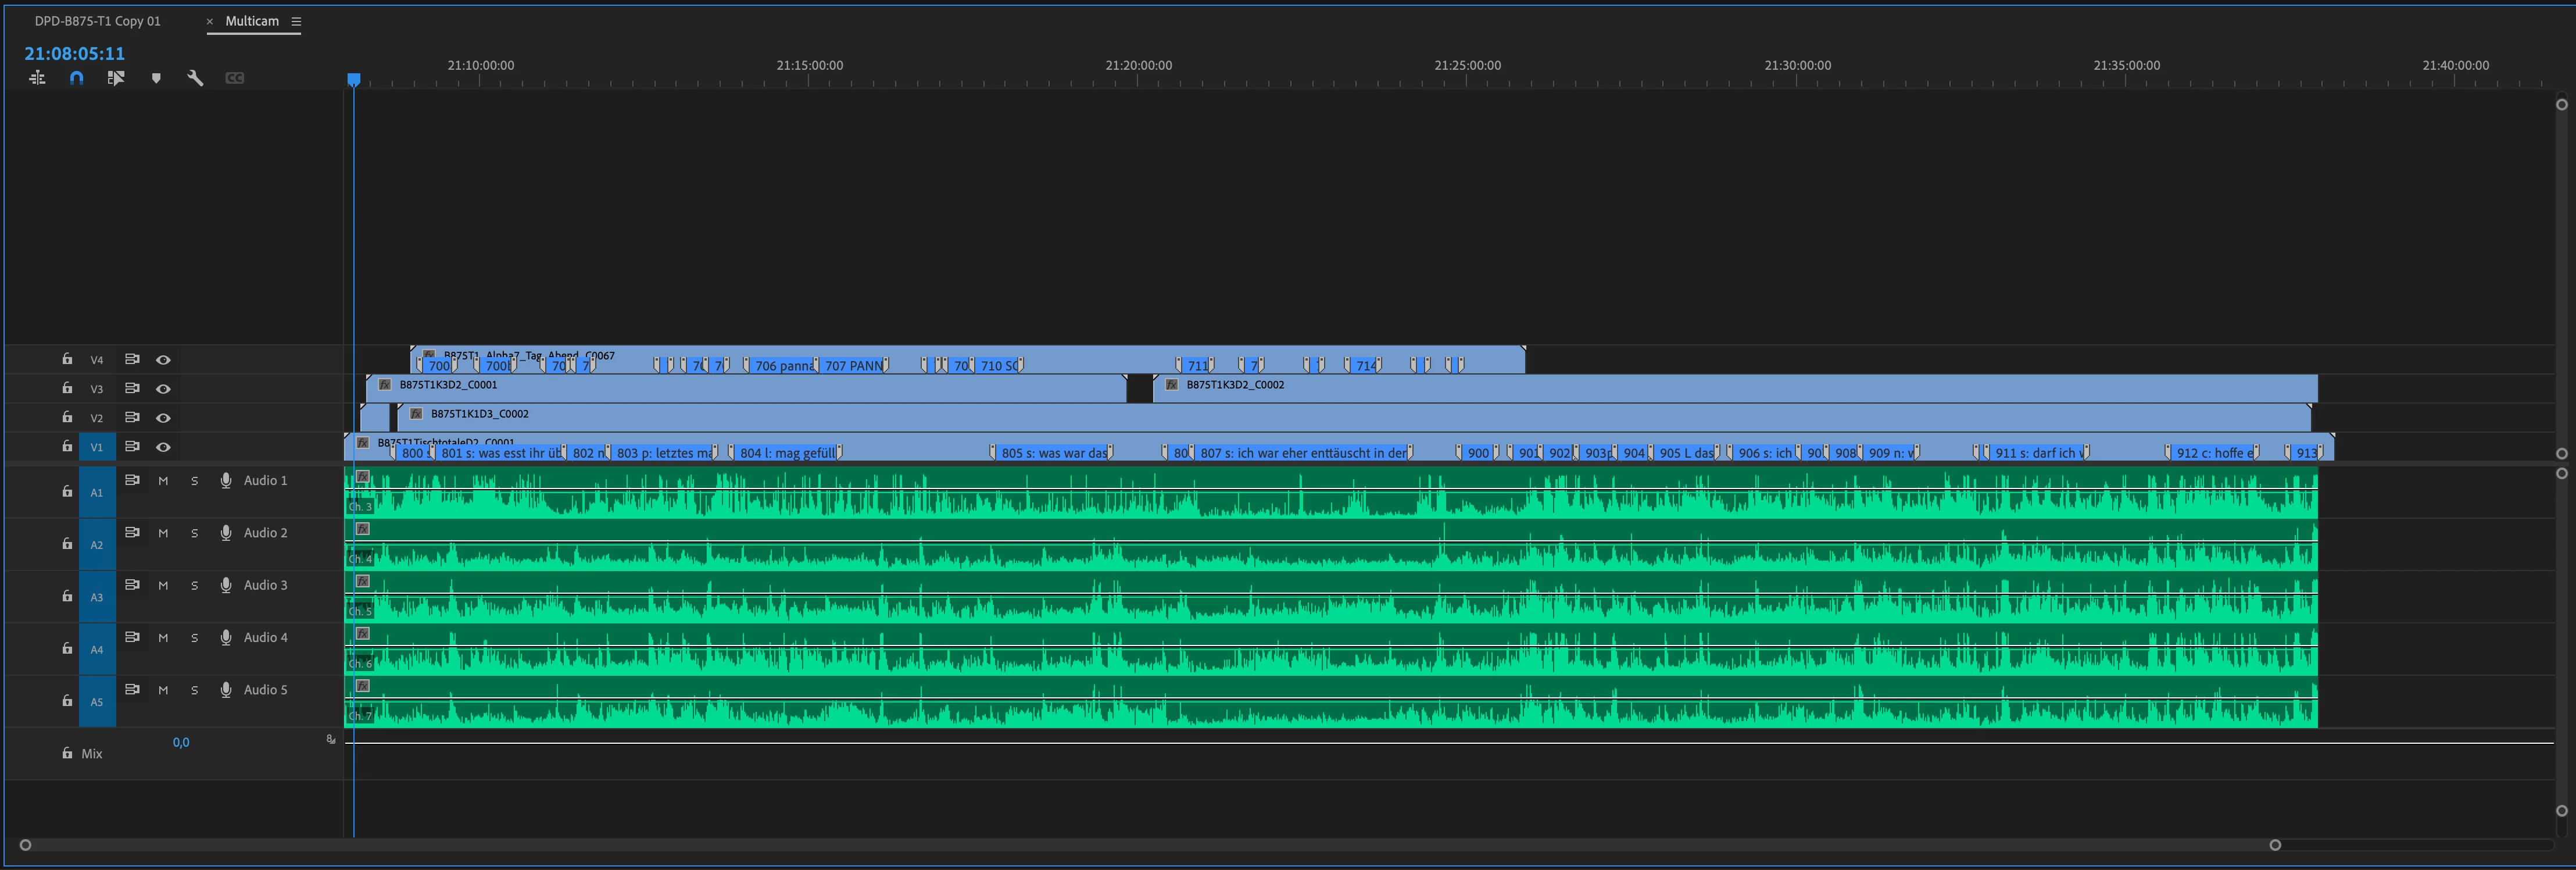The height and width of the screenshot is (870, 2576).
Task: Click the CC captions icon
Action: pos(235,78)
